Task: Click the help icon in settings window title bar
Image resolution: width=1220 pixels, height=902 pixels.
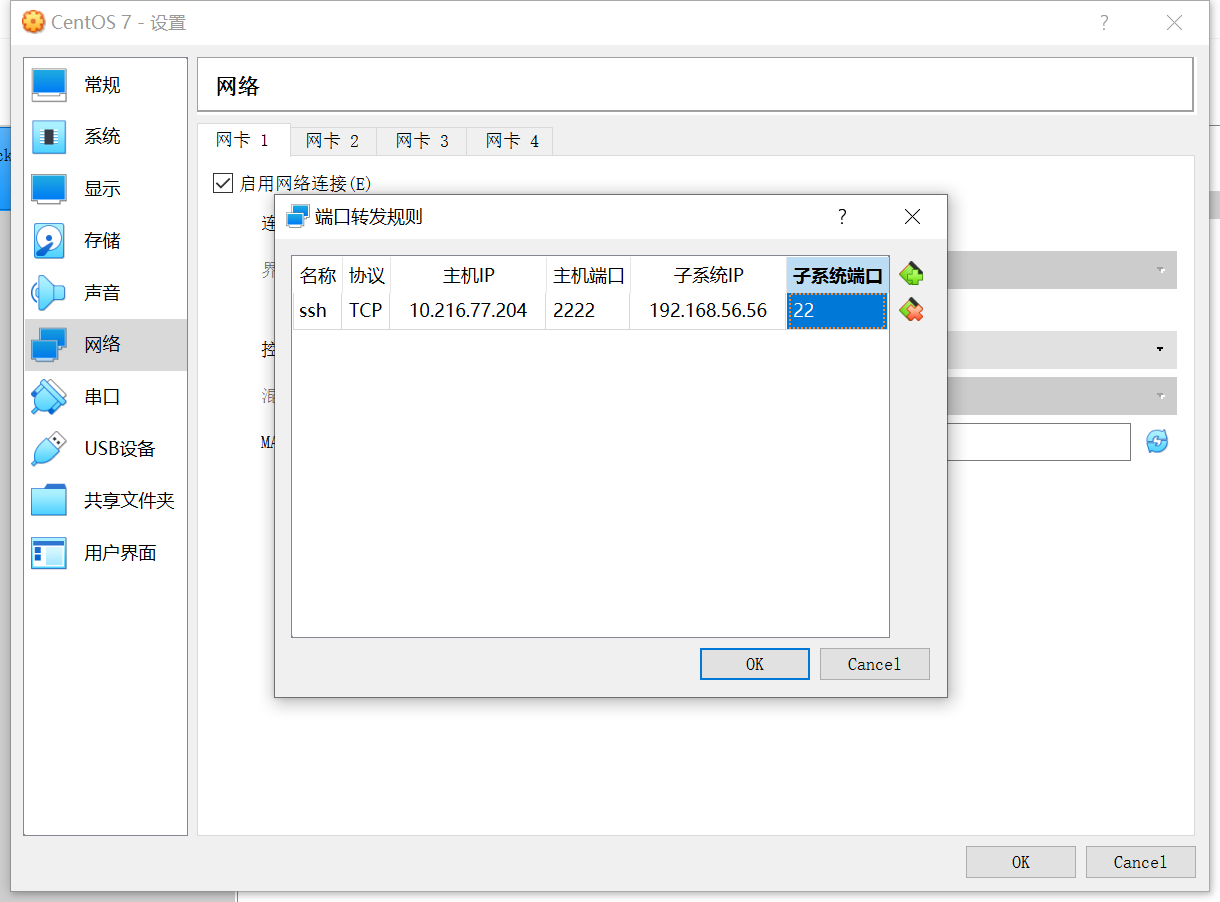Action: click(1104, 23)
